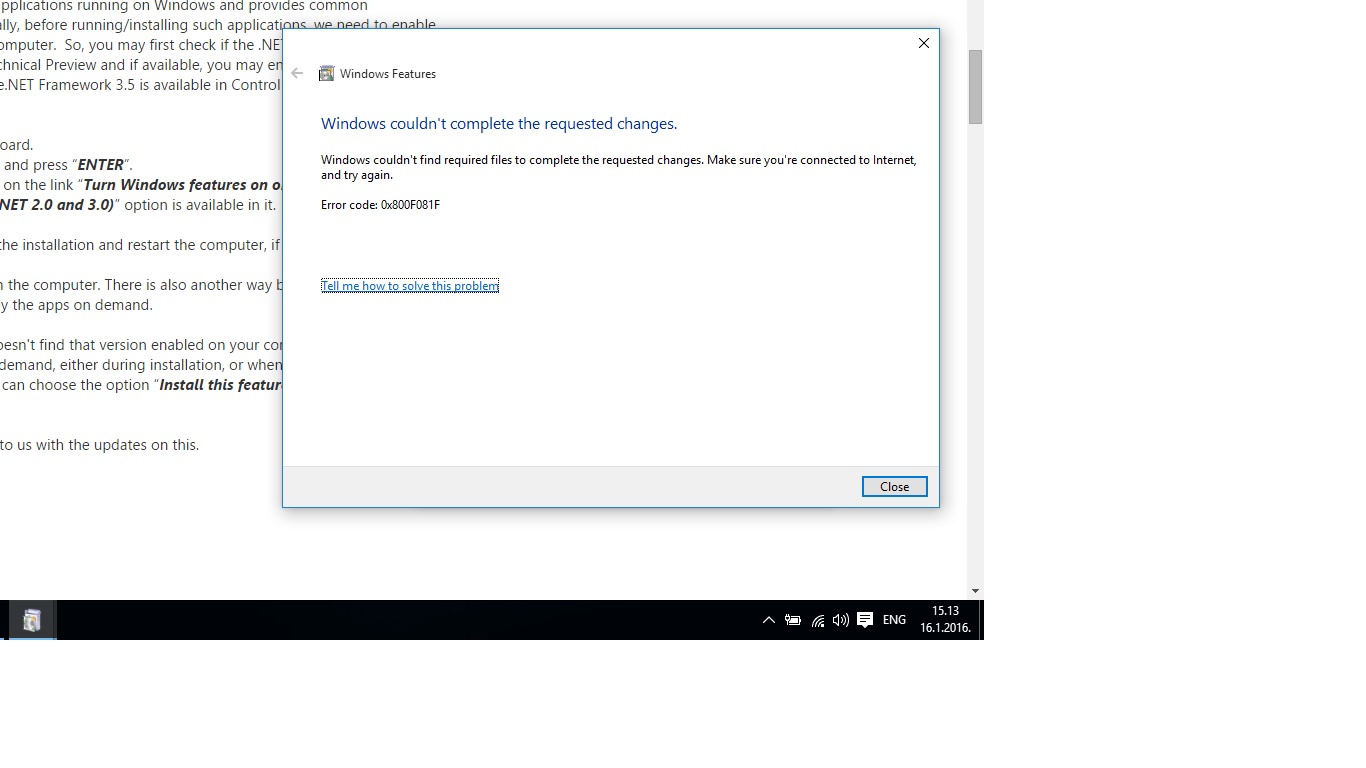Open the Windows Features app on taskbar
Viewport: 1366px width, 768px height.
point(32,620)
